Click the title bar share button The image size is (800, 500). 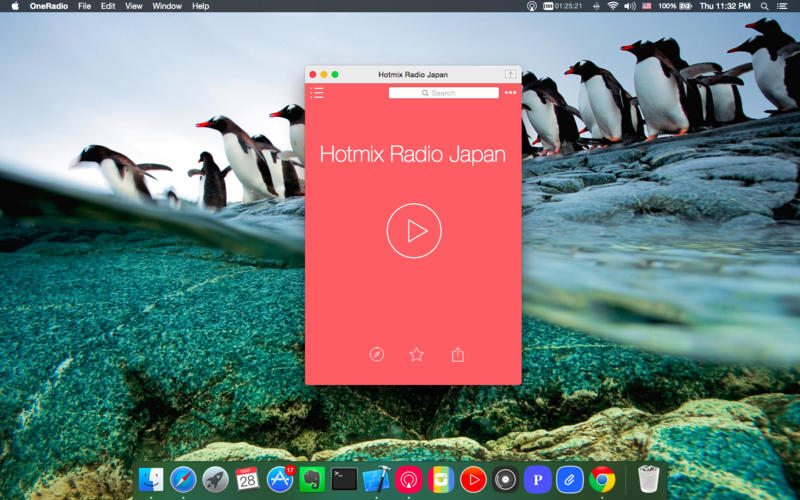pyautogui.click(x=510, y=74)
